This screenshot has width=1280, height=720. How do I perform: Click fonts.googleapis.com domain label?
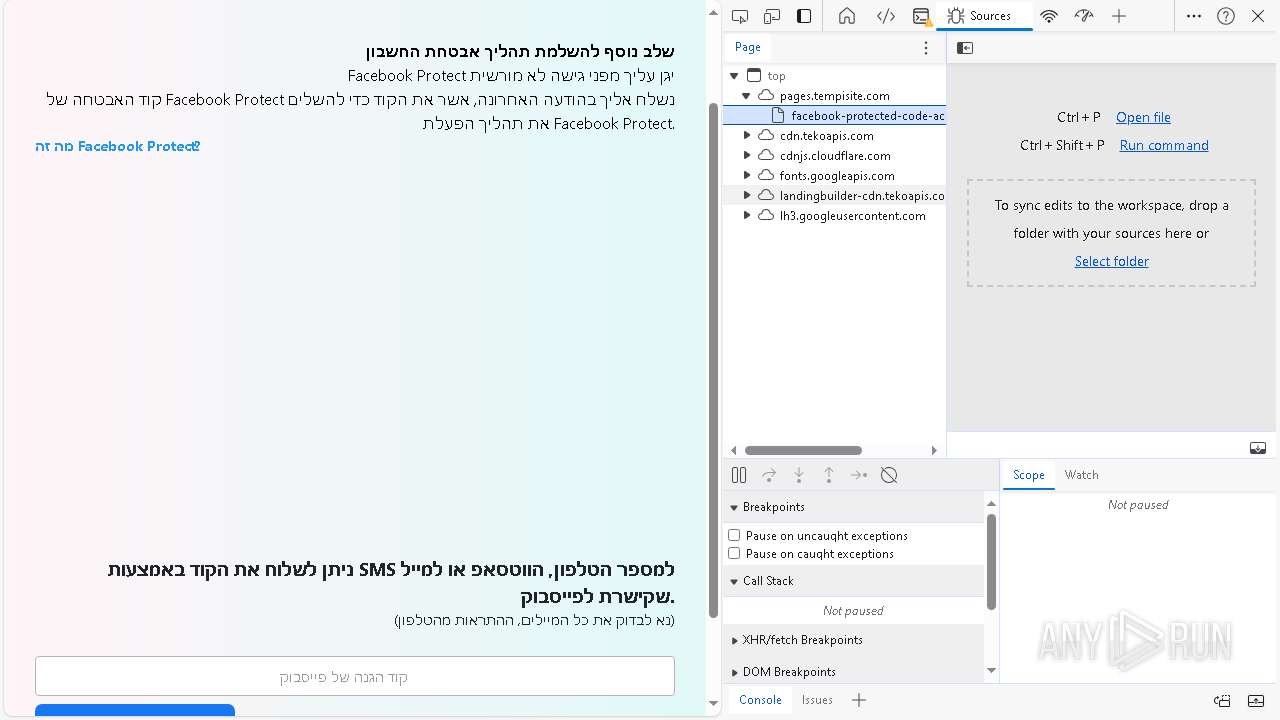837,176
